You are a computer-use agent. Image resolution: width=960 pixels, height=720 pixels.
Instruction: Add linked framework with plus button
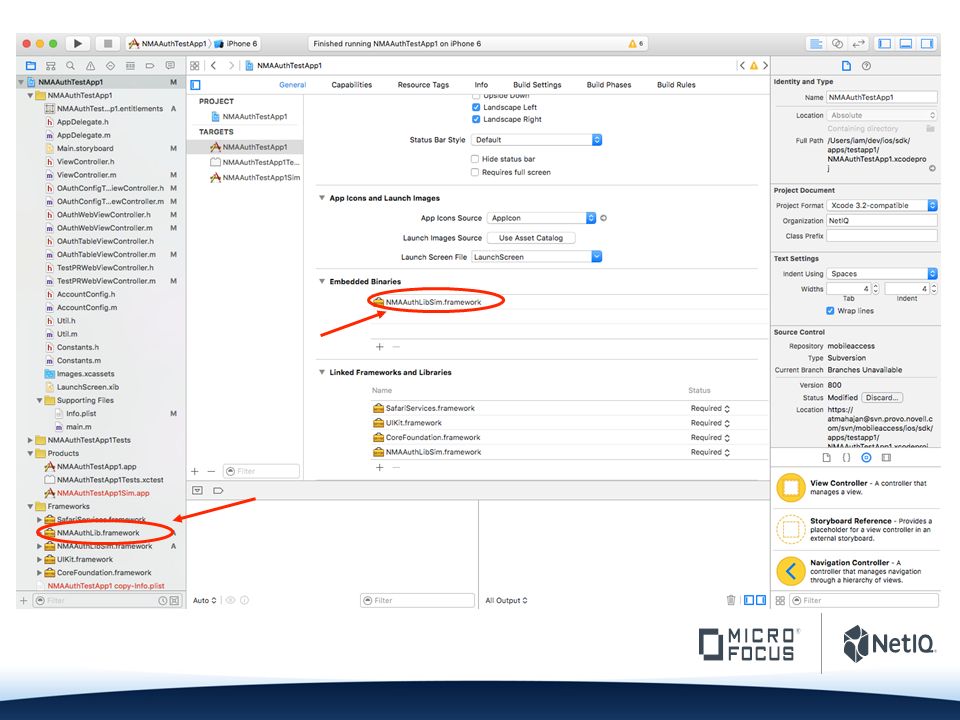coord(380,467)
